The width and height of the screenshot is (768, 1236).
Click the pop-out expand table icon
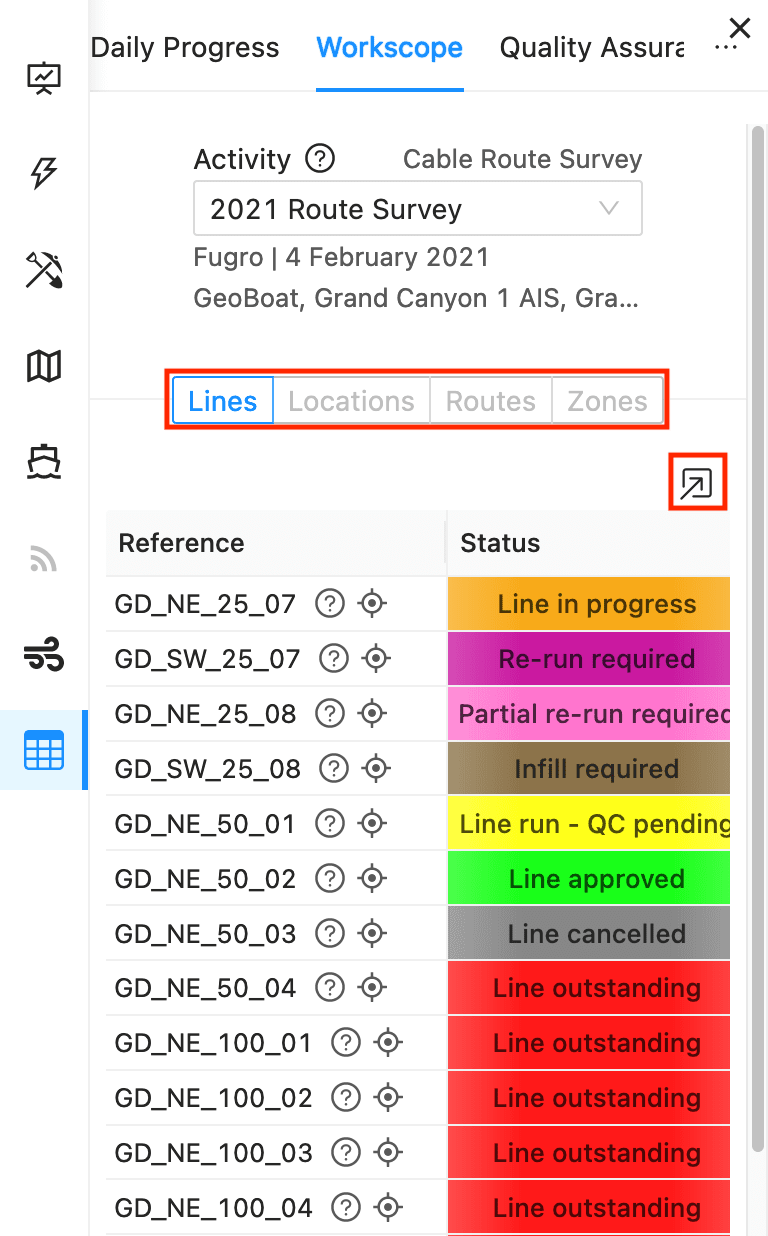point(696,484)
